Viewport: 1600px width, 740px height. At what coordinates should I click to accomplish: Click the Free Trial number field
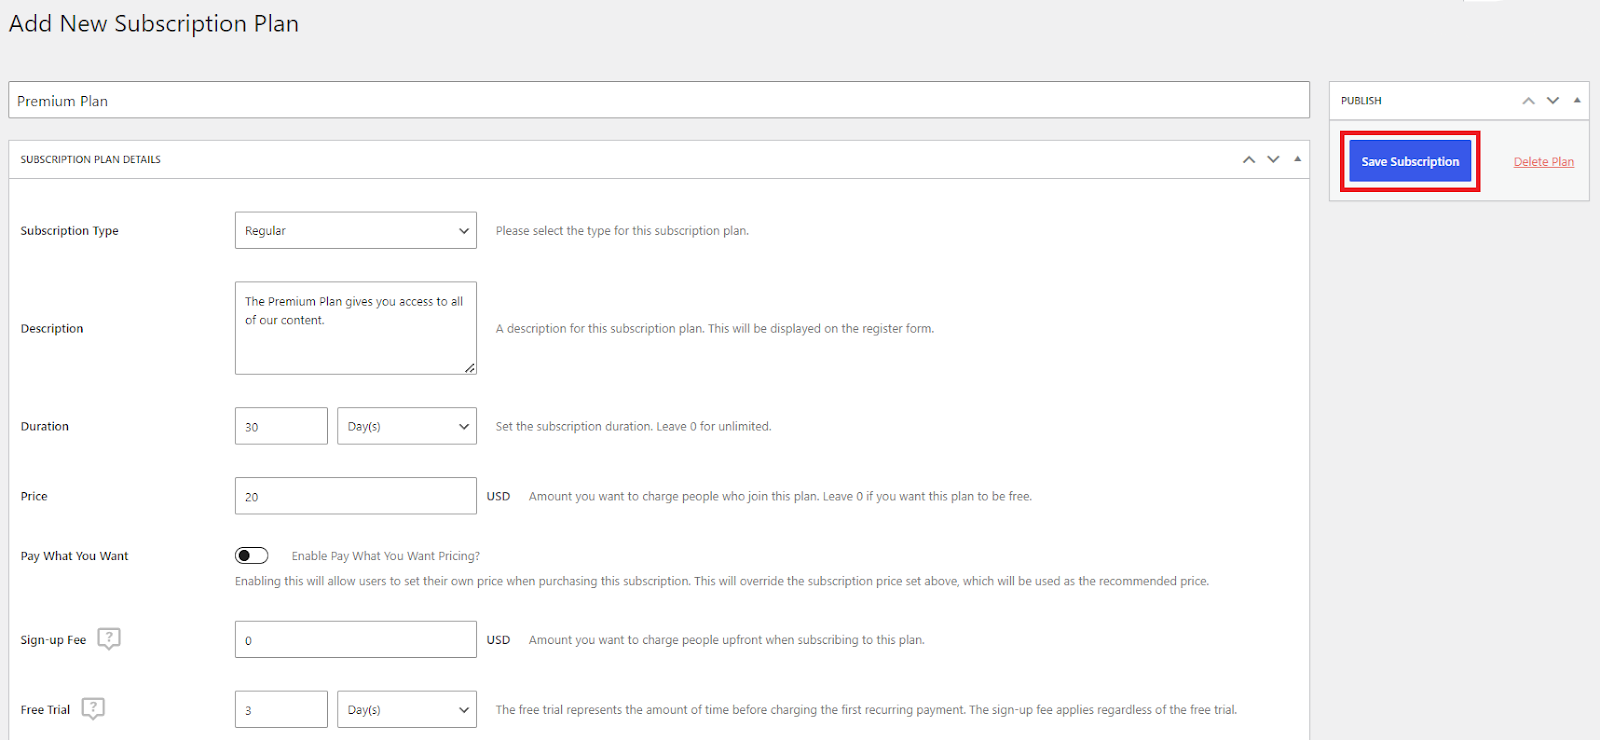pos(281,710)
